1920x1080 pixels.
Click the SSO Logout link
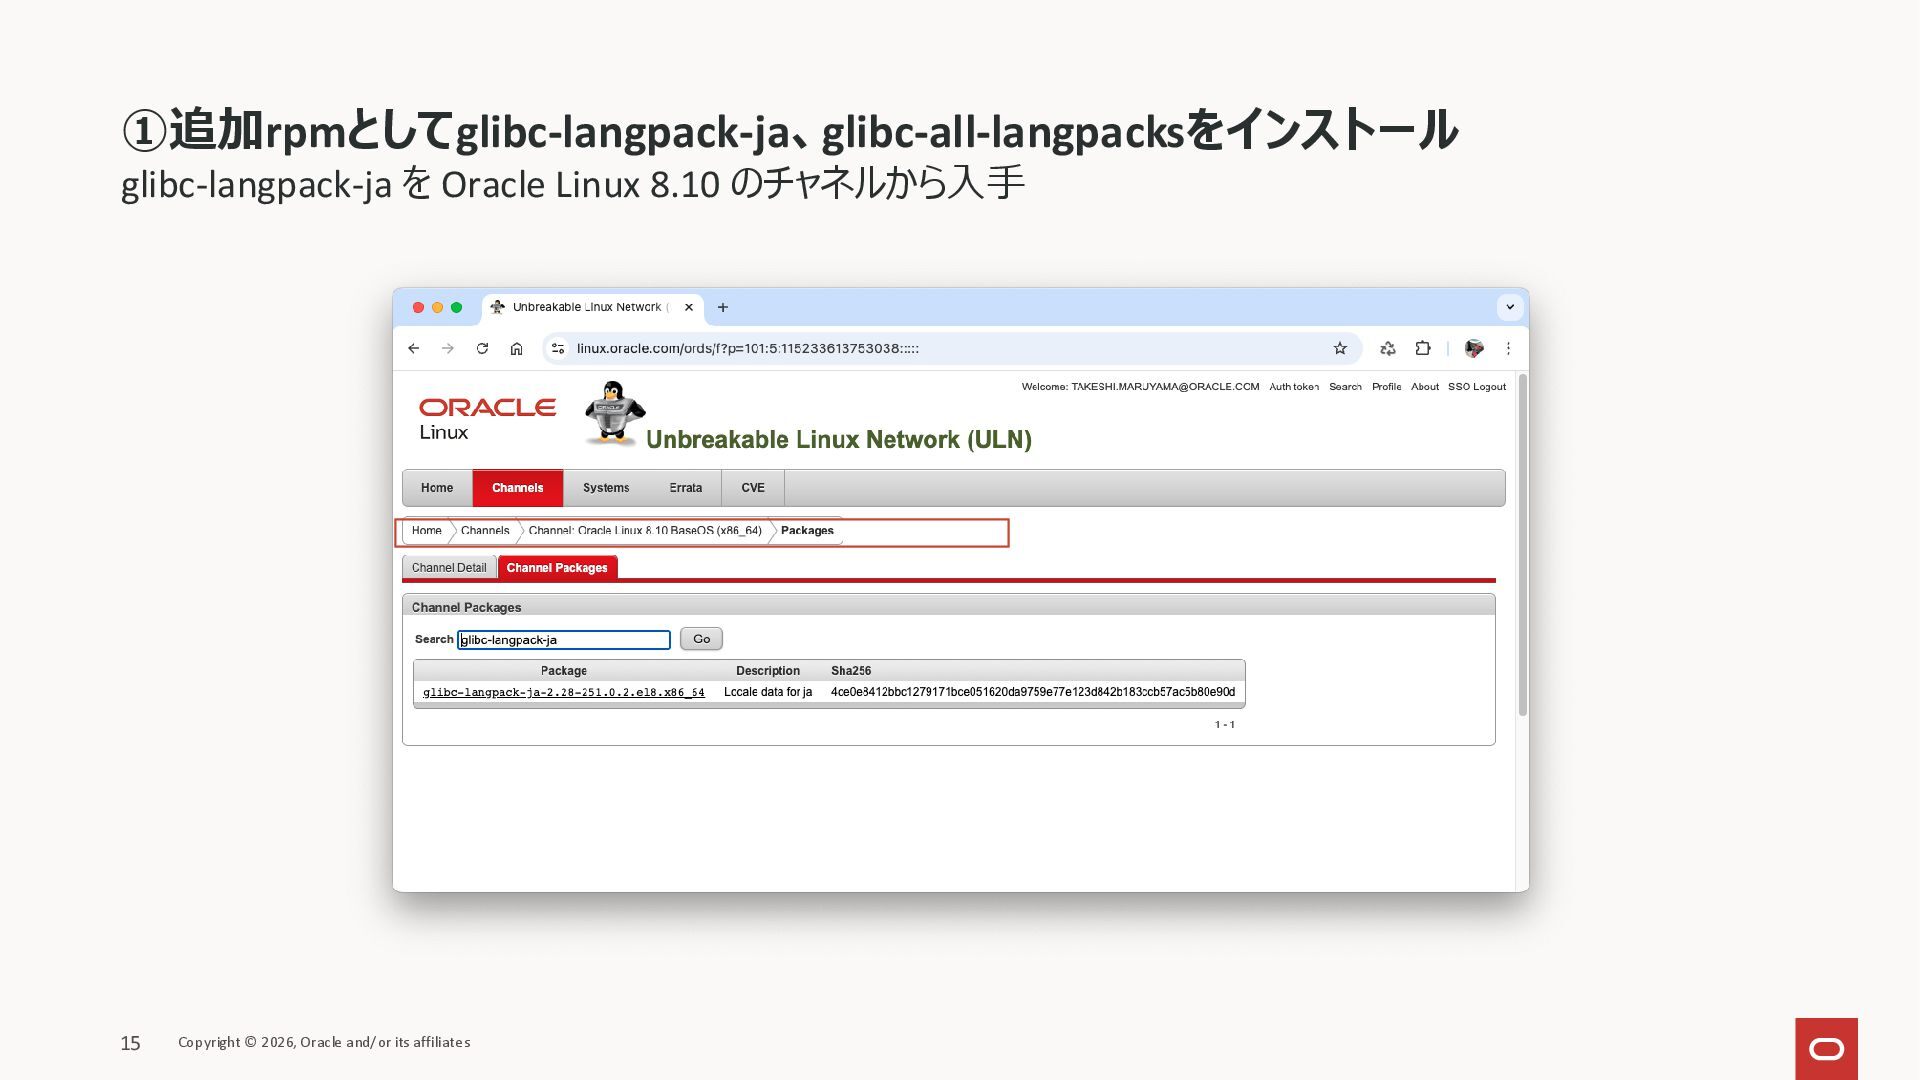click(1476, 387)
